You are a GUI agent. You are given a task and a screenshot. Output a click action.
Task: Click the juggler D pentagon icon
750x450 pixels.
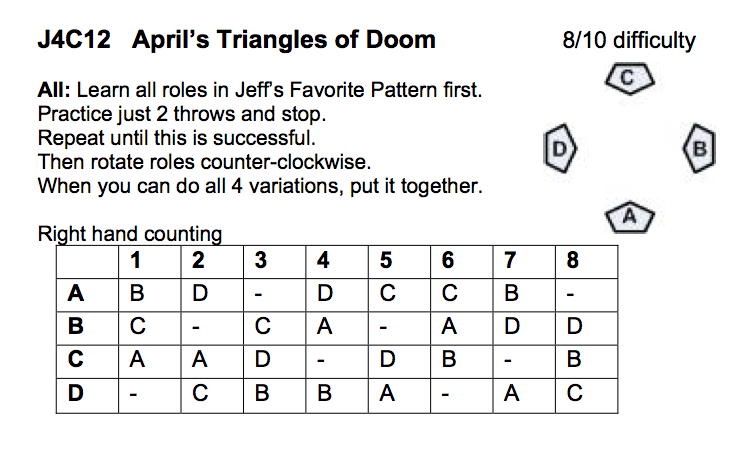point(560,149)
